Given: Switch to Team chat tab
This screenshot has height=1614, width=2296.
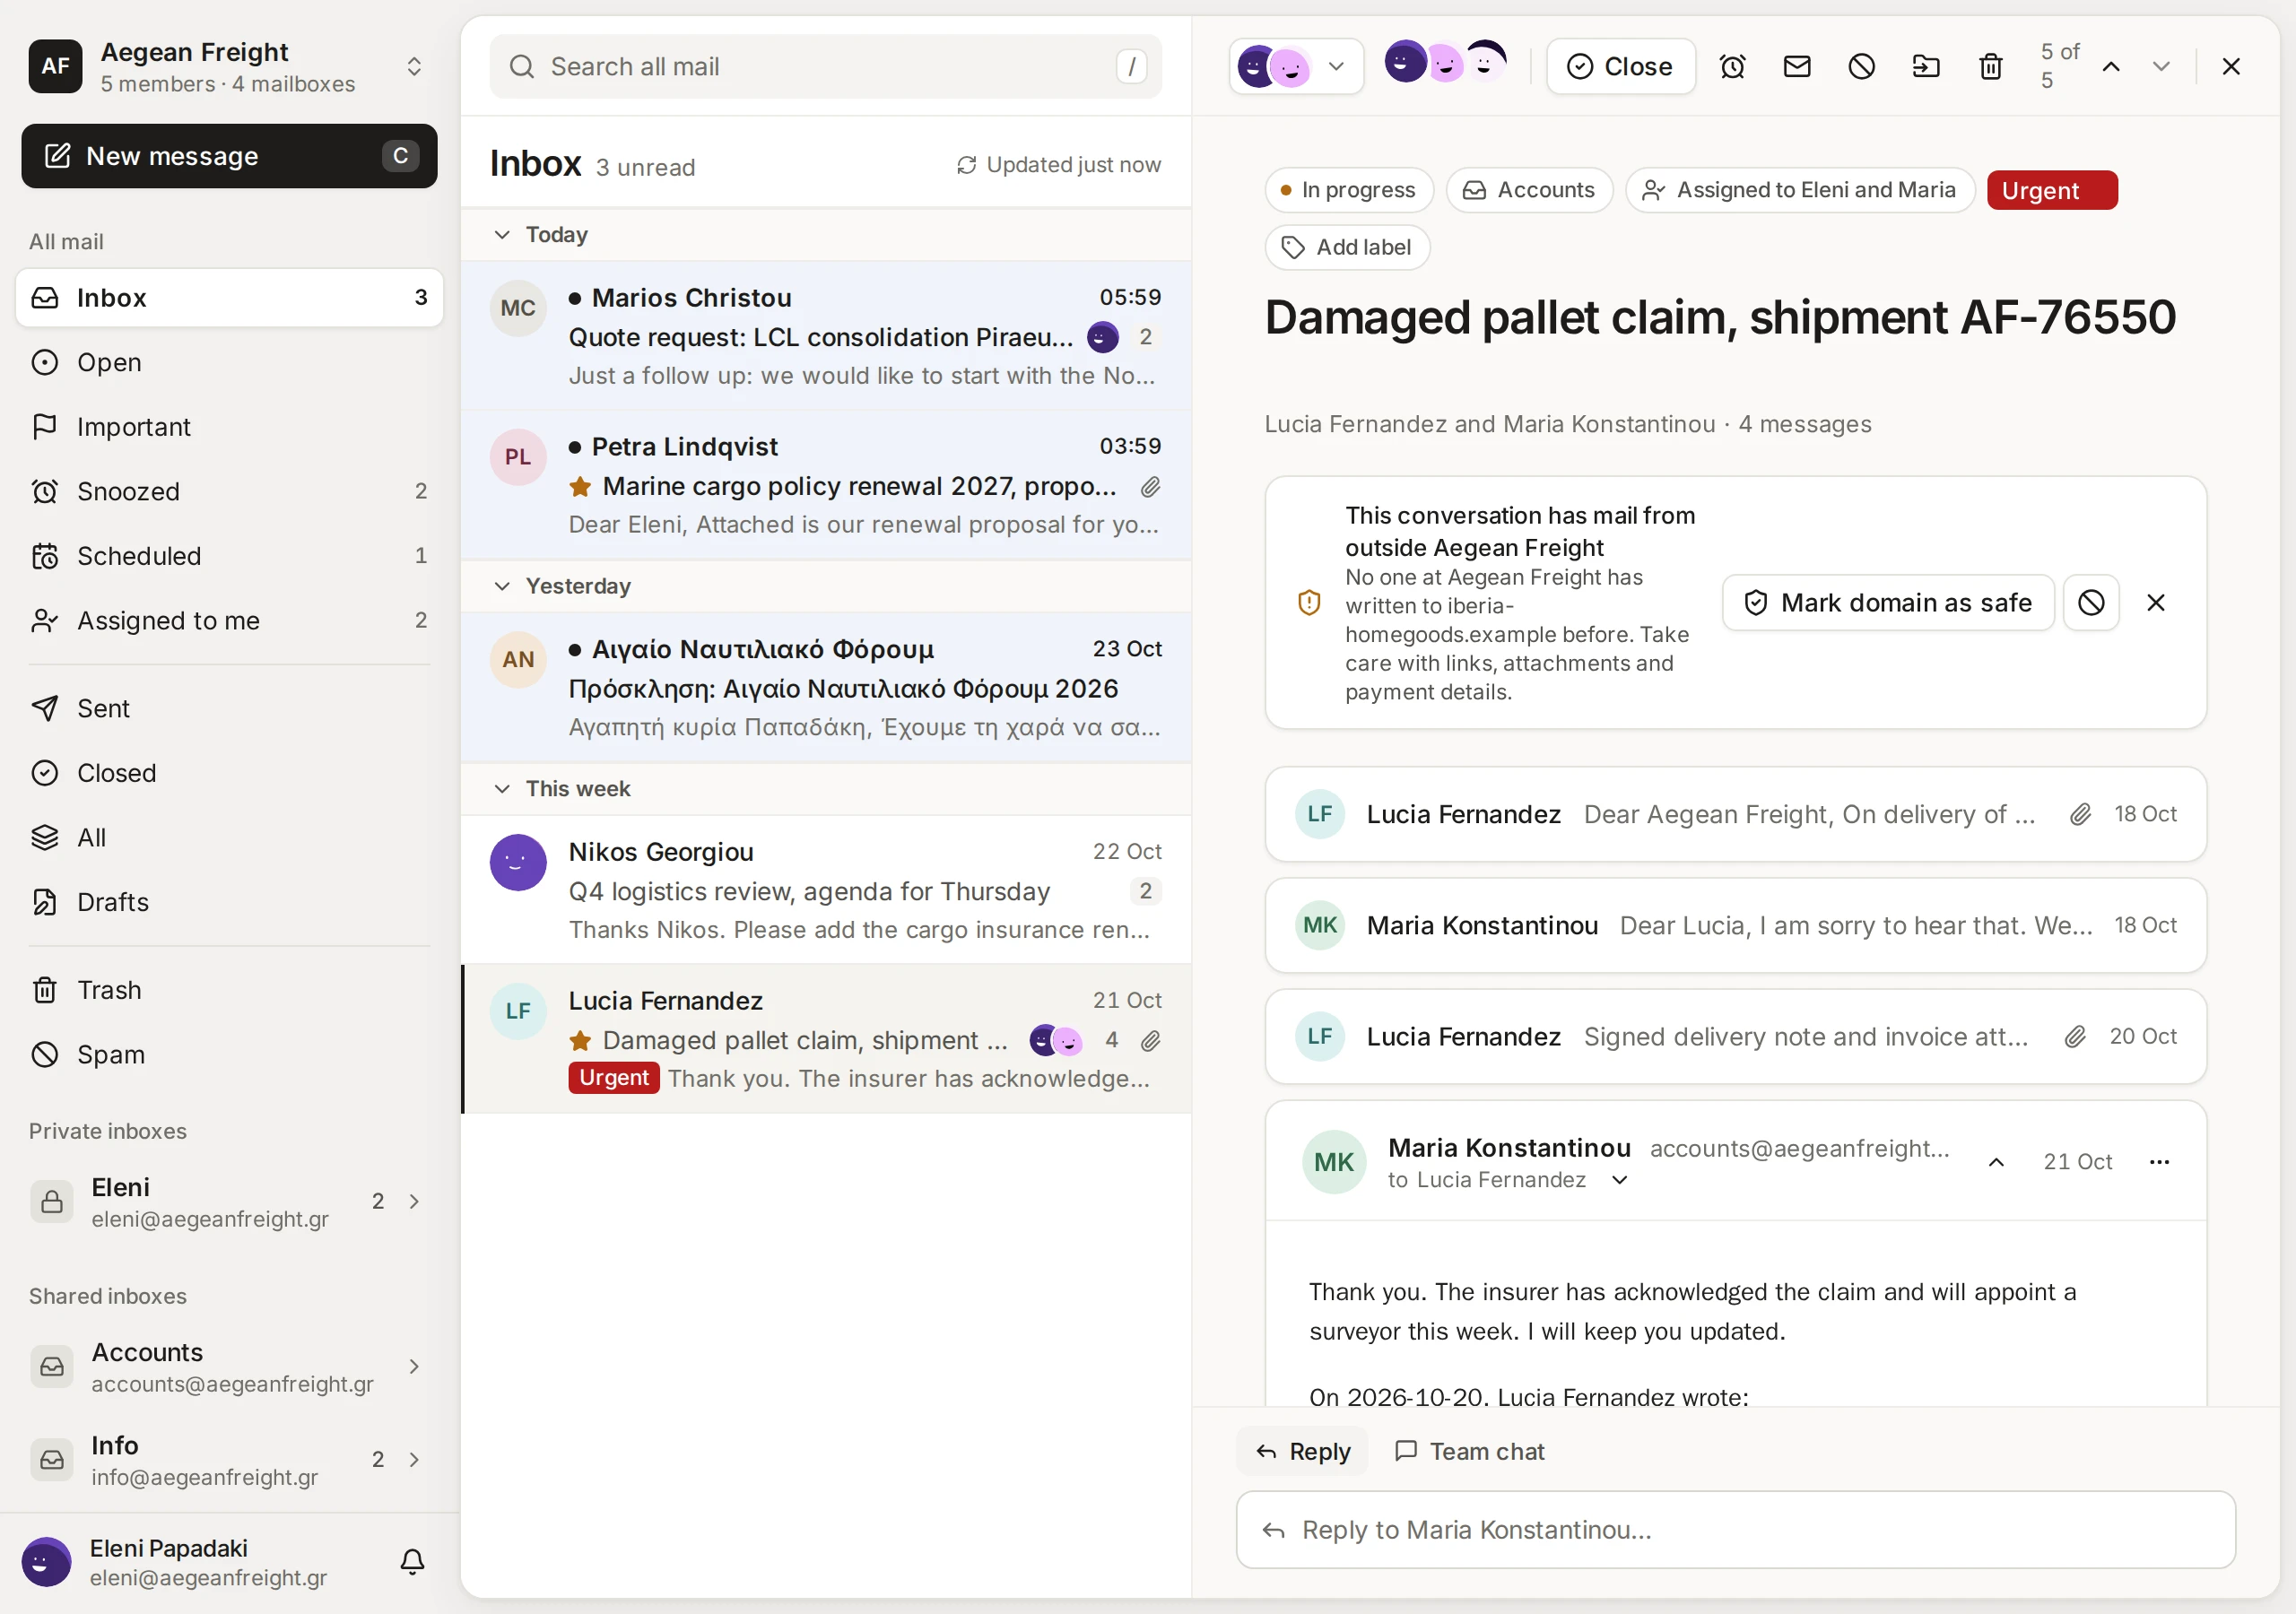Looking at the screenshot, I should [1470, 1451].
